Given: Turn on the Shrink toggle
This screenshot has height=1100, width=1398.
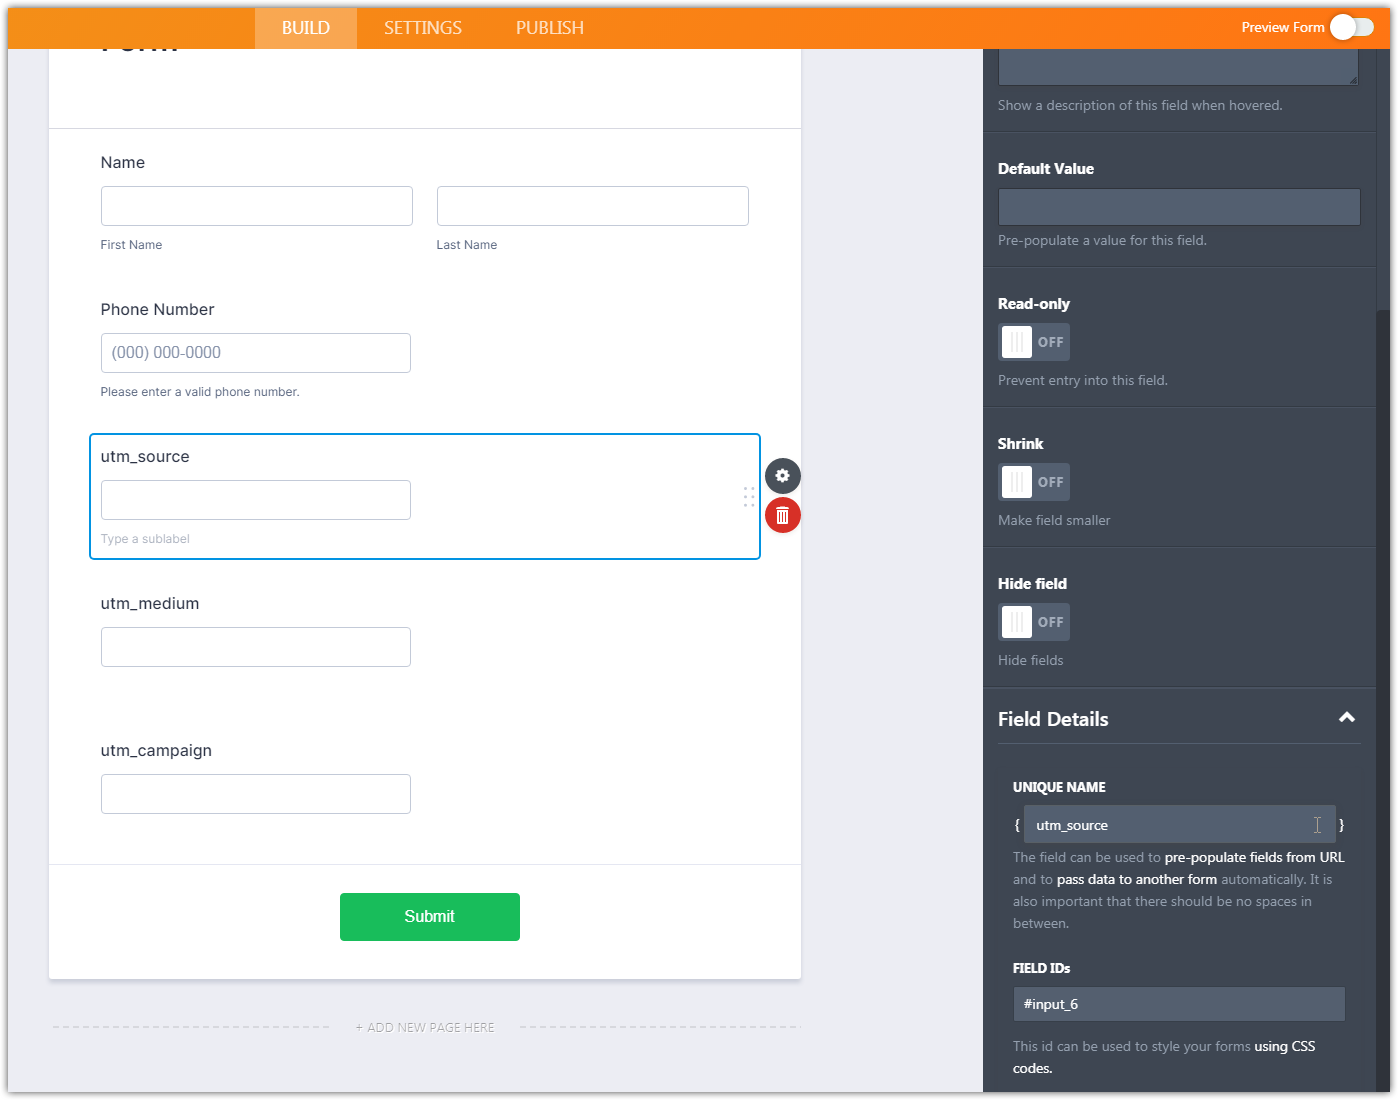Looking at the screenshot, I should click(x=1034, y=482).
